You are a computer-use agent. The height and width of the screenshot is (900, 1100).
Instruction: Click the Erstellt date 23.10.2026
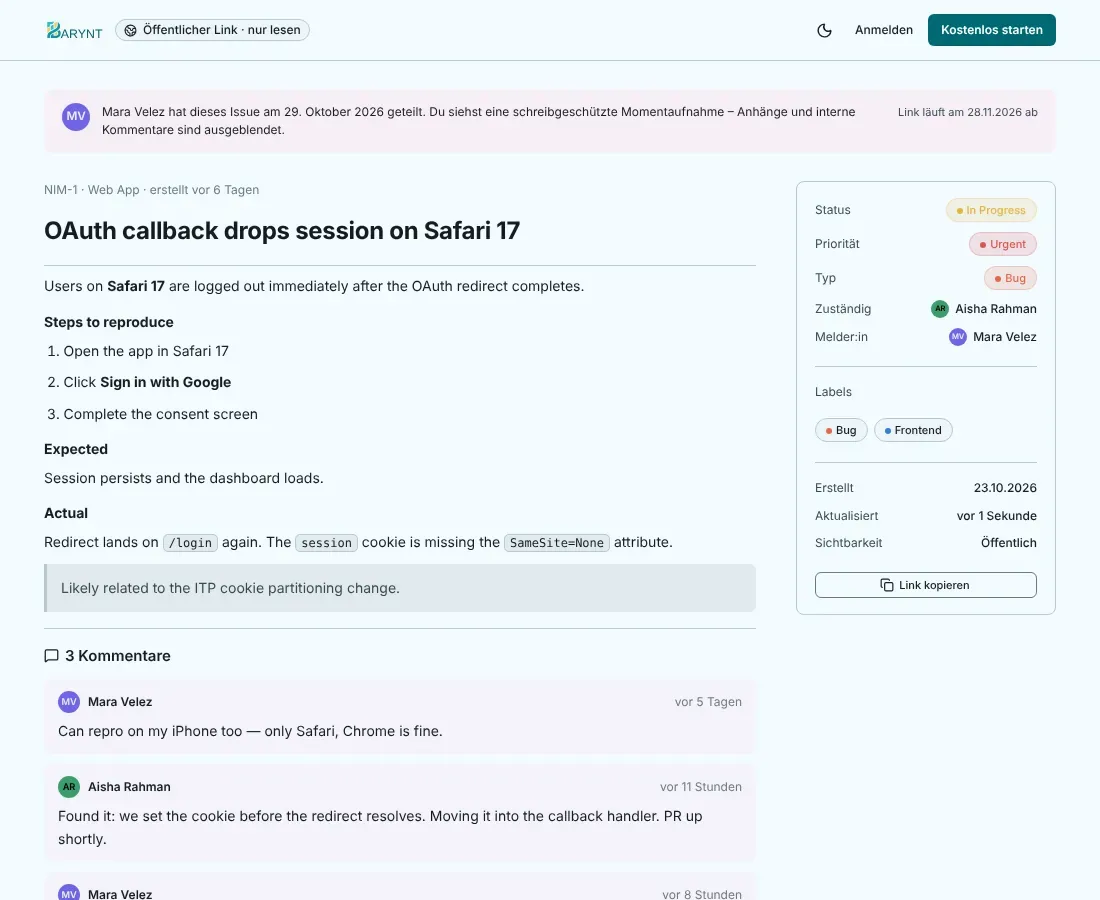(x=1005, y=488)
